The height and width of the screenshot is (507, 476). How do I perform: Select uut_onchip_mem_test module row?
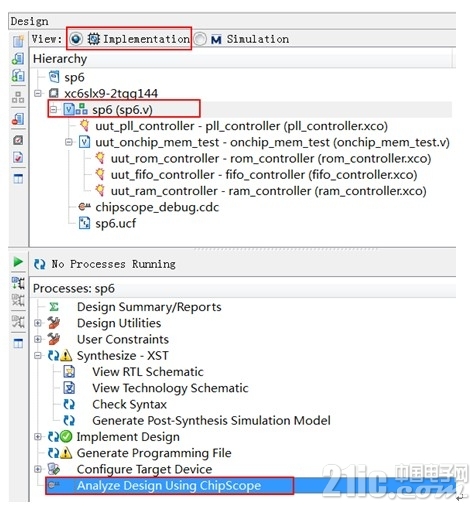coord(272,142)
